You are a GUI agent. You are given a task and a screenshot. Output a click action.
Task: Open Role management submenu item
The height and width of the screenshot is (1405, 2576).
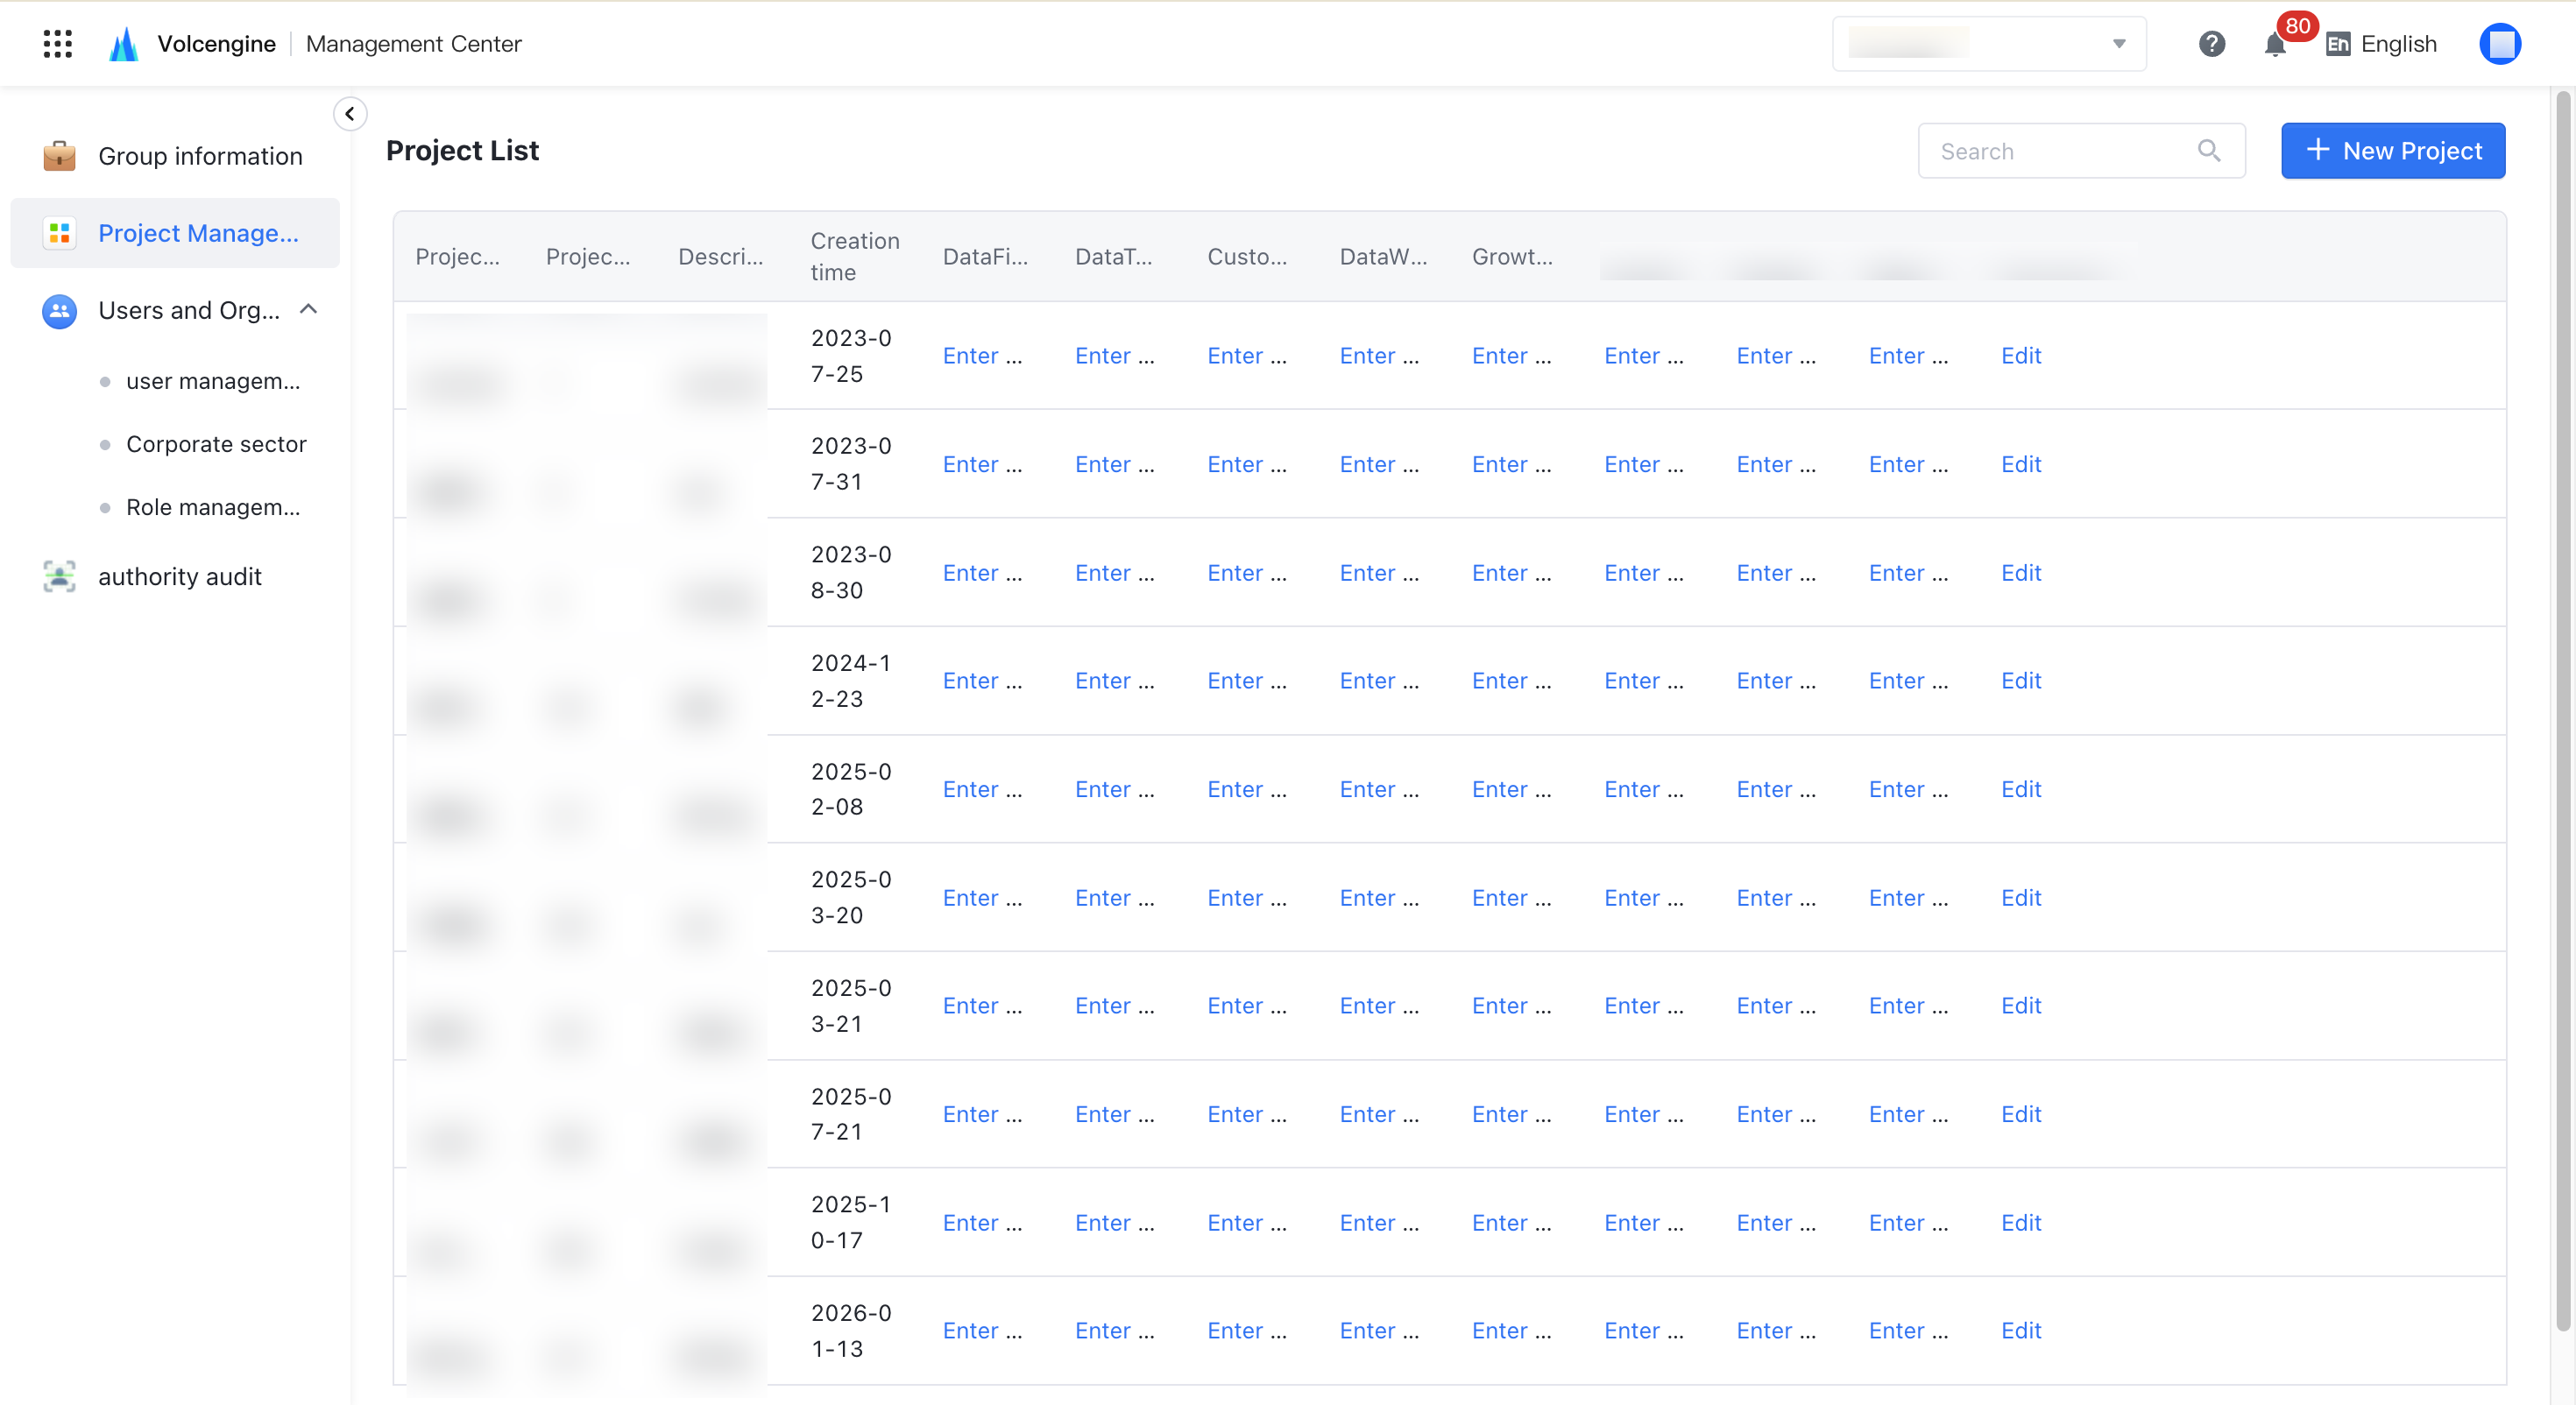(212, 507)
